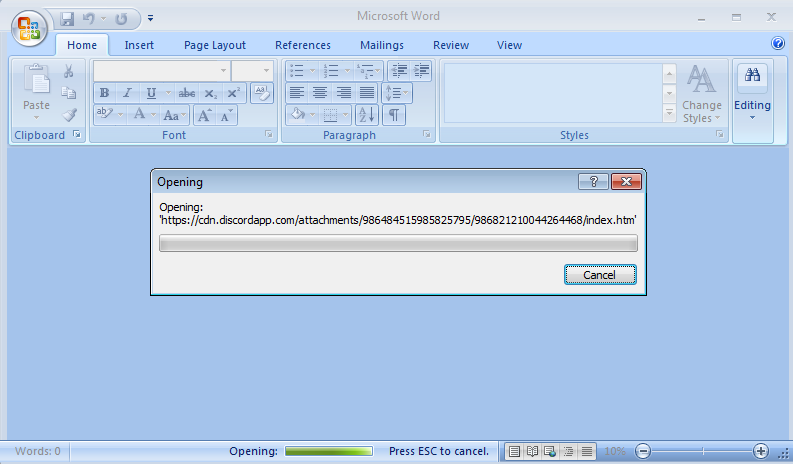
Task: Toggle Center alignment
Action: 320,93
